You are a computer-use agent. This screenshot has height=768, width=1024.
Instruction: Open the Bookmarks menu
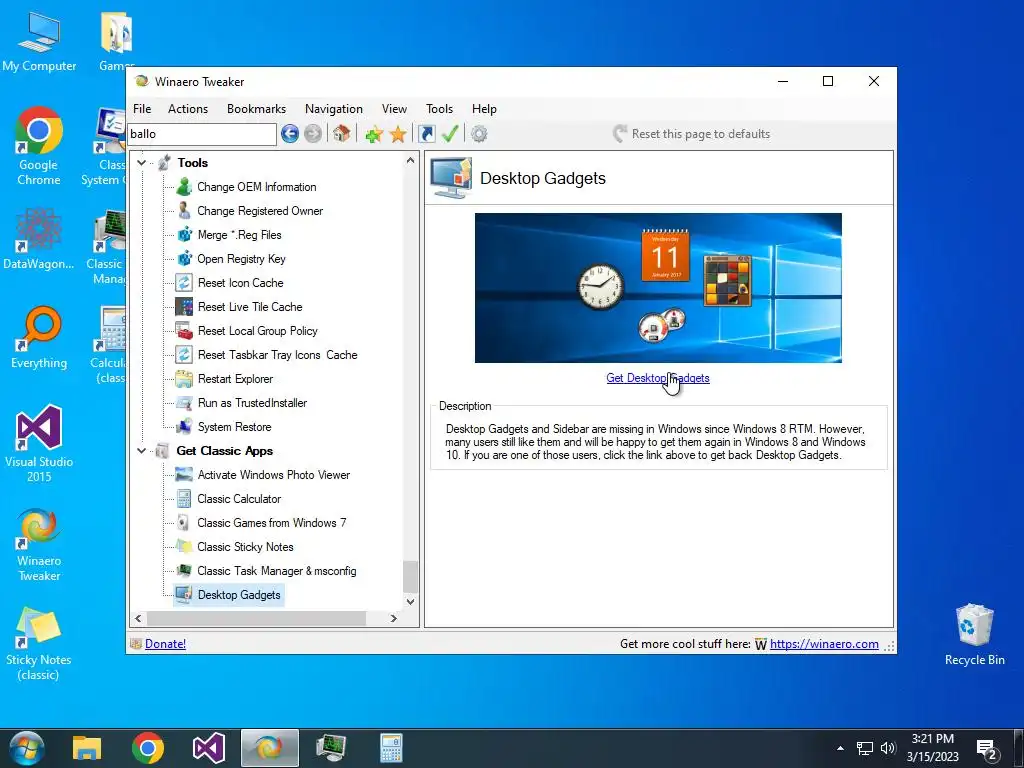[256, 109]
